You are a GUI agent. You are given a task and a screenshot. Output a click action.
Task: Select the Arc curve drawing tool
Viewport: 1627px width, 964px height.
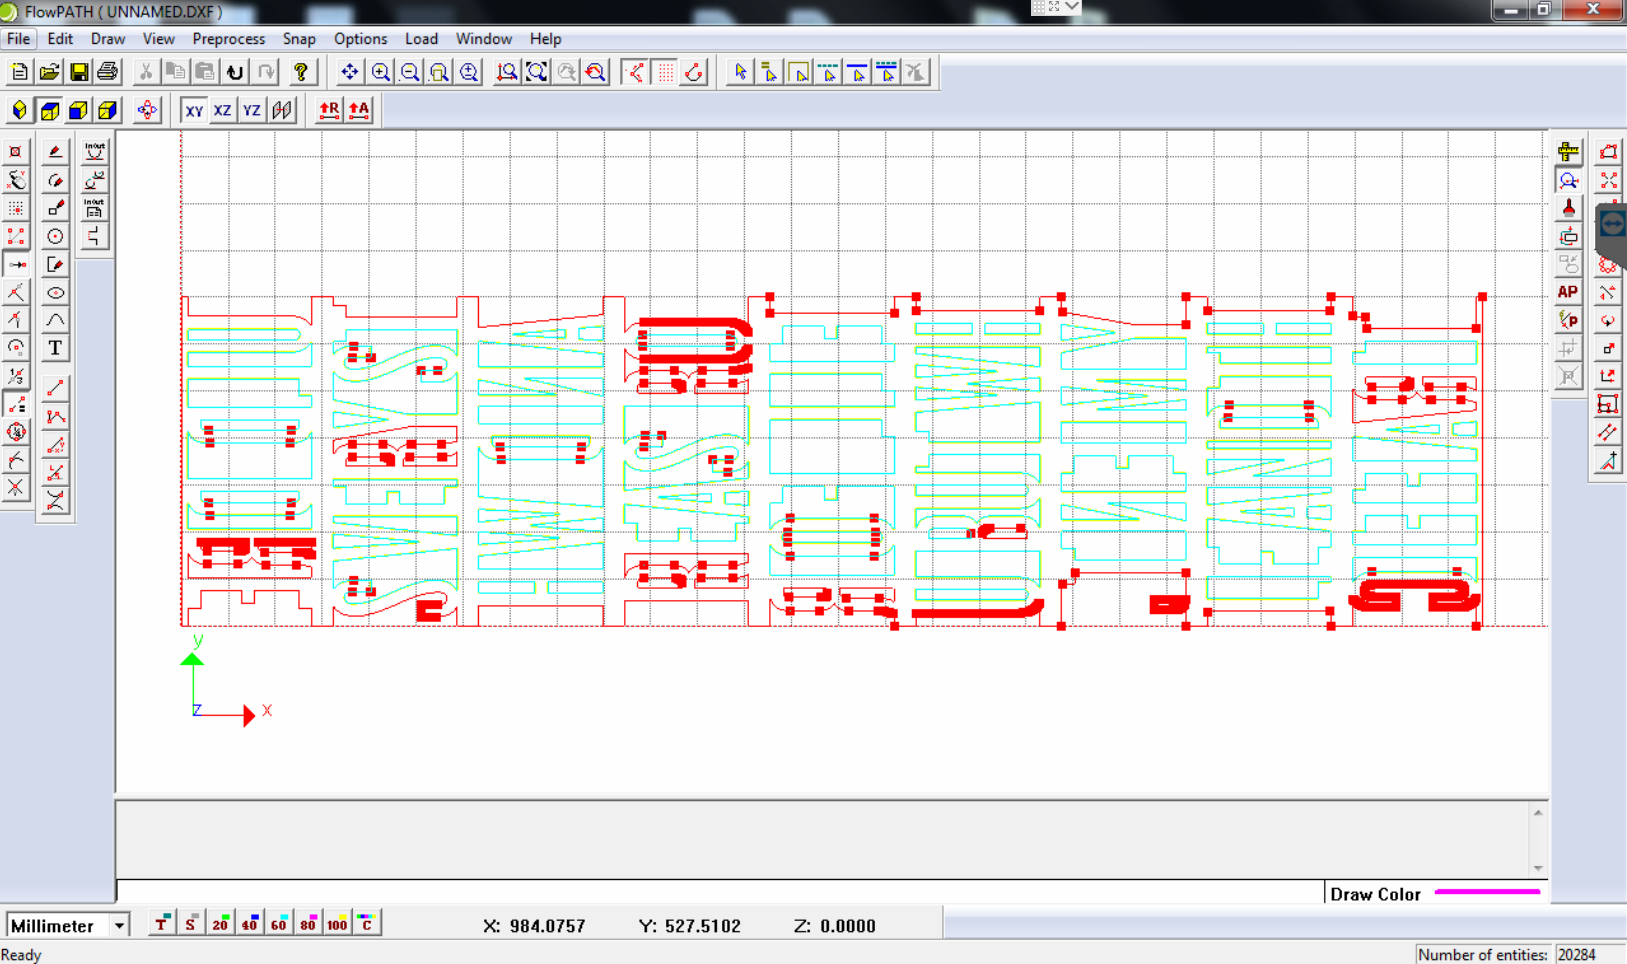pyautogui.click(x=55, y=320)
